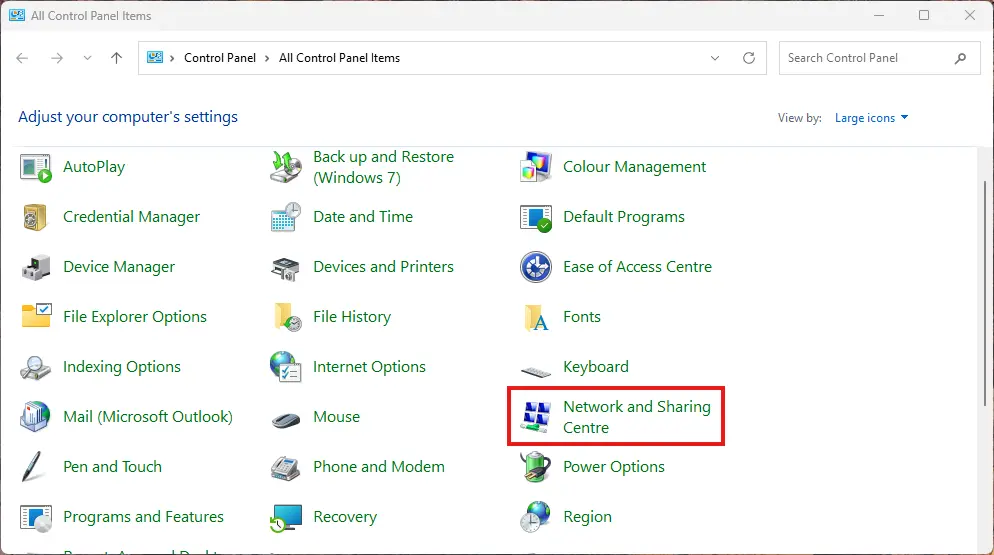This screenshot has width=994, height=555.
Task: Open the Indexing Options link text
Action: [122, 367]
